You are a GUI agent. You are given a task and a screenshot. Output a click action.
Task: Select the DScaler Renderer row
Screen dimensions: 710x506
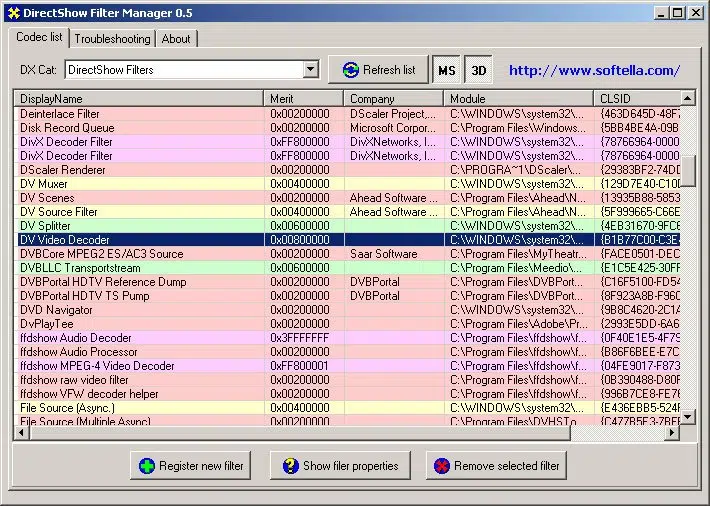coord(348,170)
